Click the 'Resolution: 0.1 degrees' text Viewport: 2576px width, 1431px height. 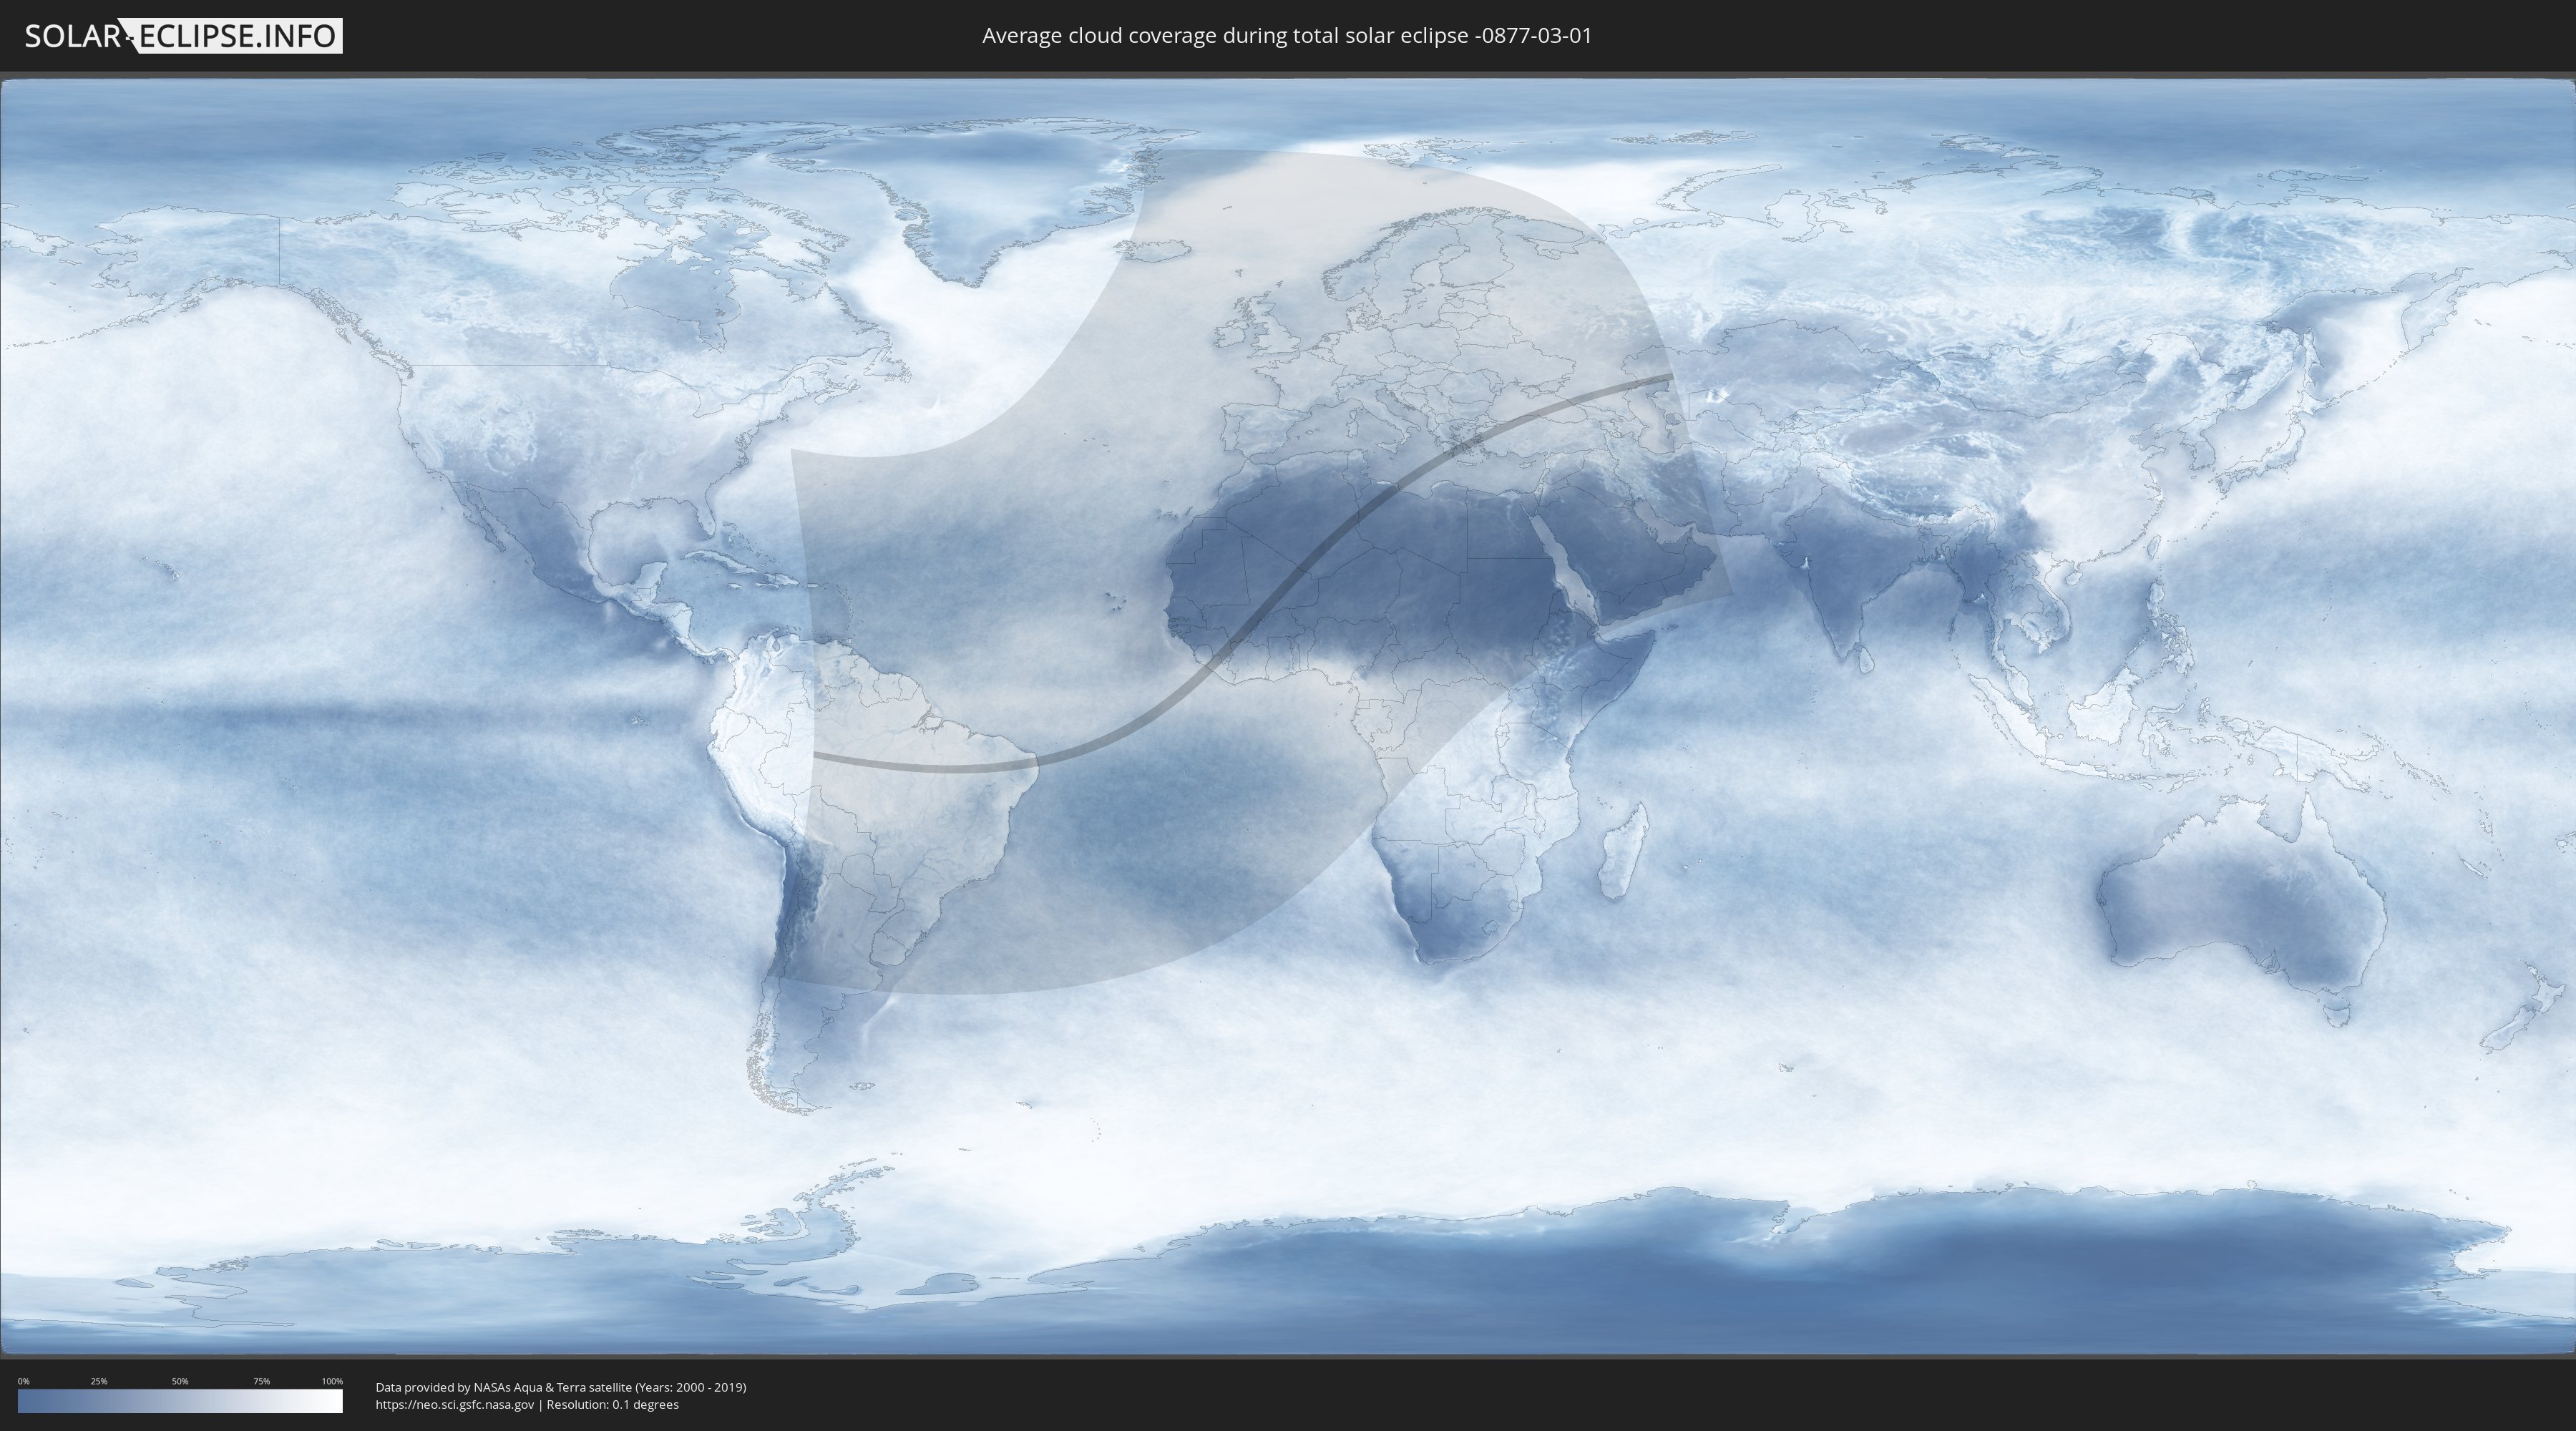coord(612,1405)
